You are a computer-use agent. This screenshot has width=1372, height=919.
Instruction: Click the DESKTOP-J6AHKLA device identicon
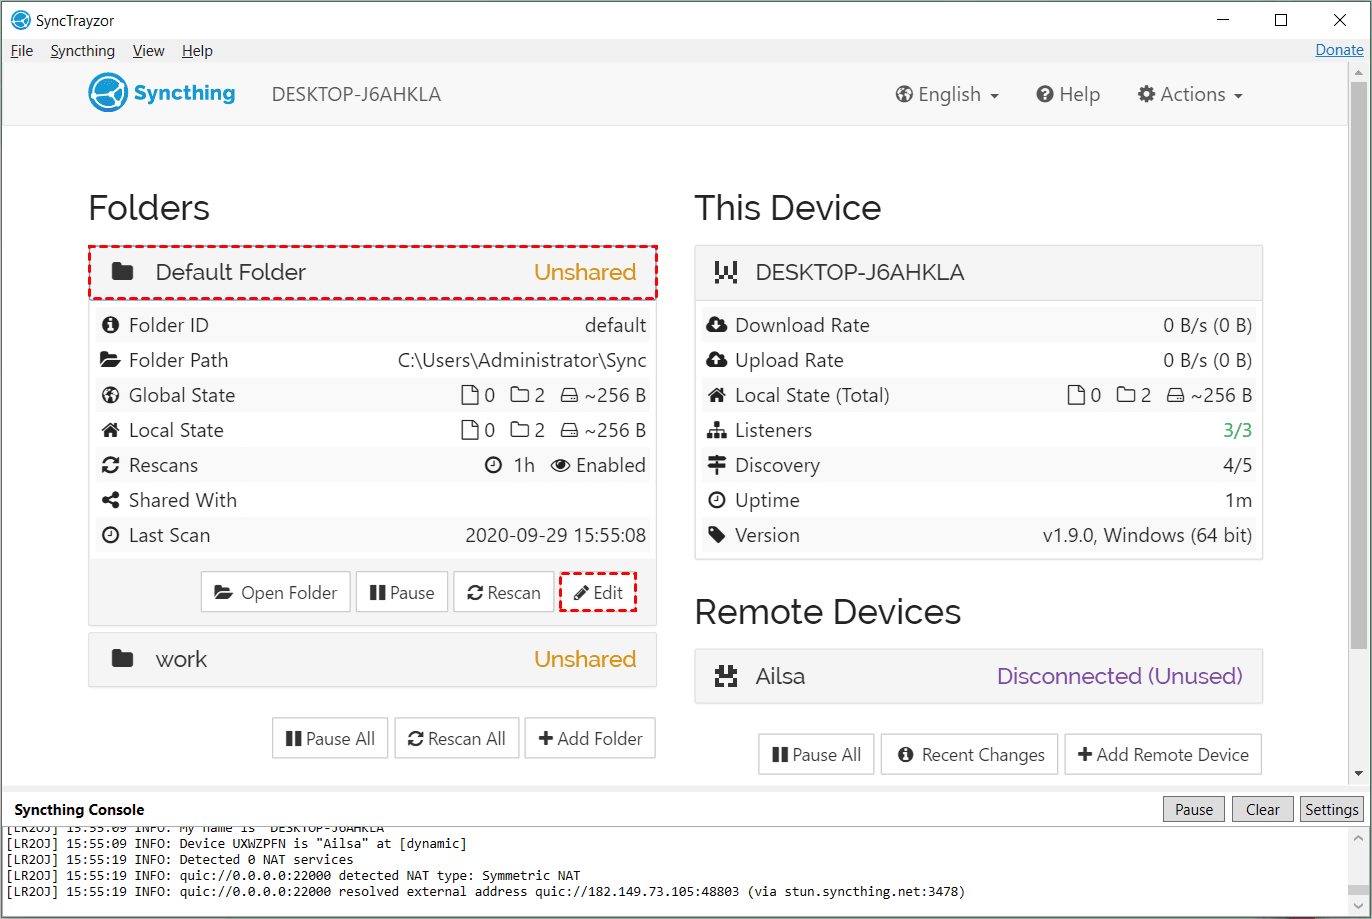coord(726,272)
